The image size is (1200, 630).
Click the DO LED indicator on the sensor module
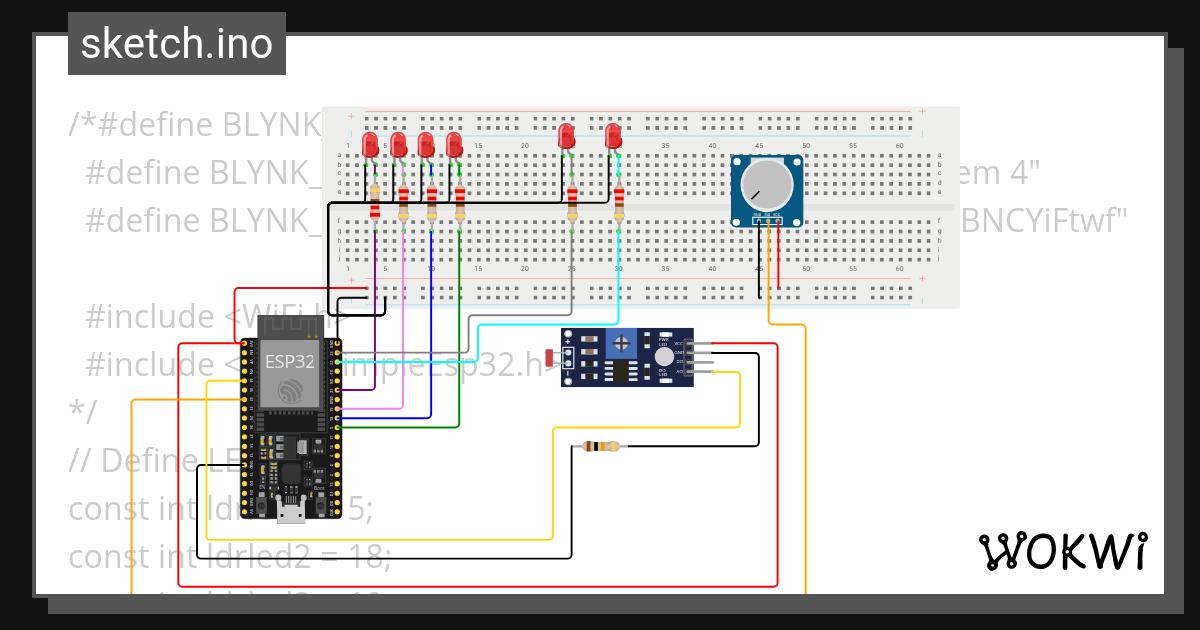[665, 381]
